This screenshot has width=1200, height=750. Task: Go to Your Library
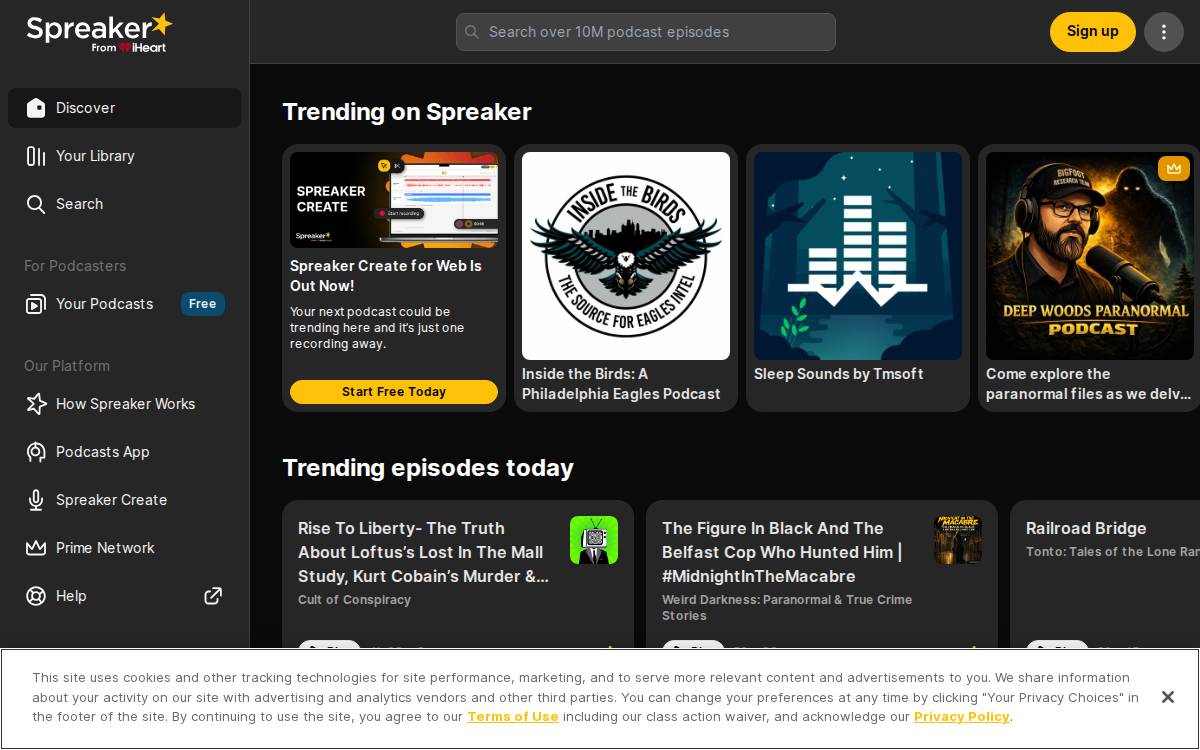pos(124,156)
